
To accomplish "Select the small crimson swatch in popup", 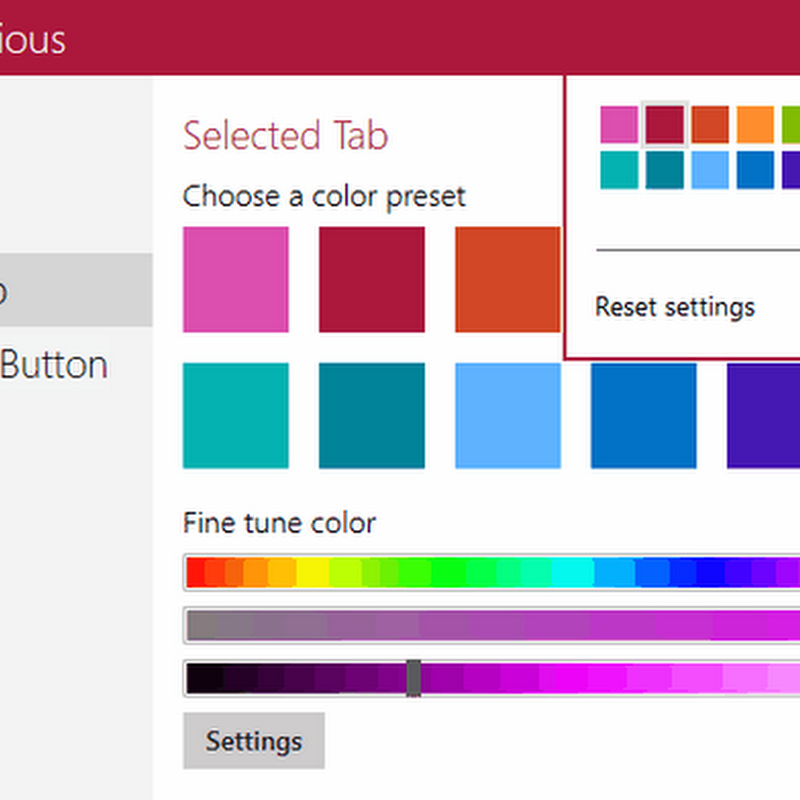I will pos(664,124).
